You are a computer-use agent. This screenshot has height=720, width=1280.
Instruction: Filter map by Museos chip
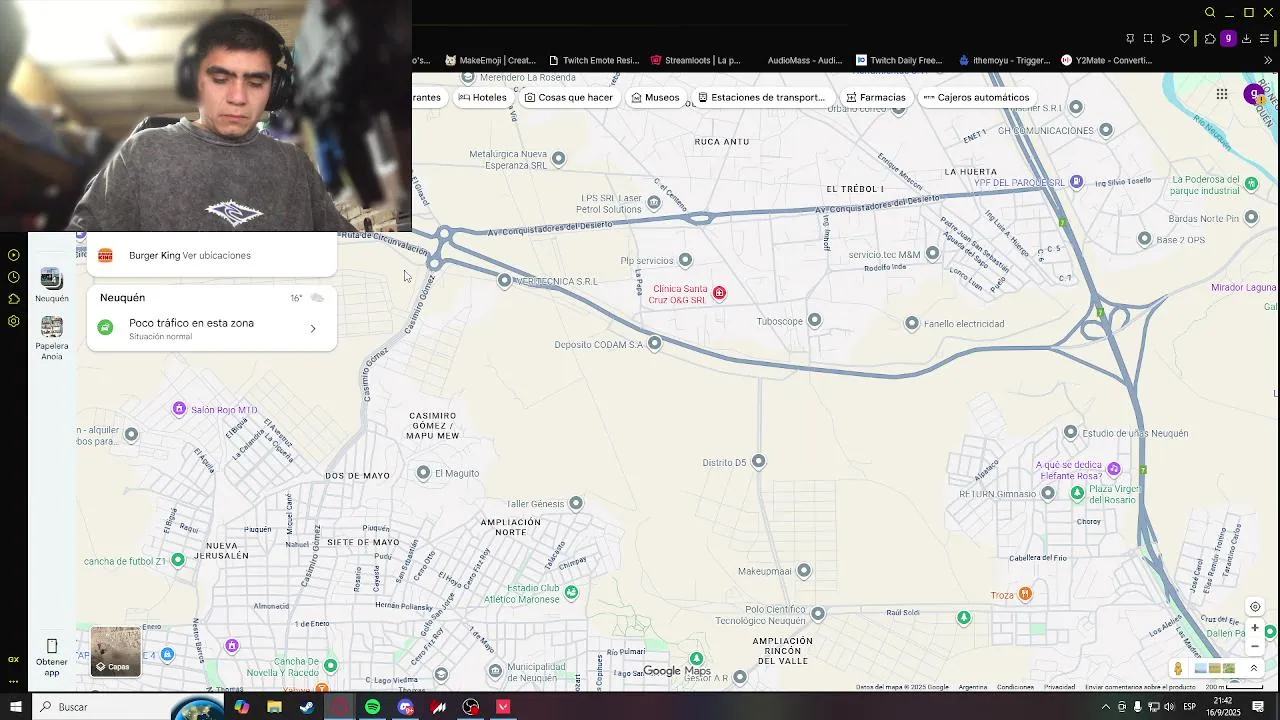655,97
